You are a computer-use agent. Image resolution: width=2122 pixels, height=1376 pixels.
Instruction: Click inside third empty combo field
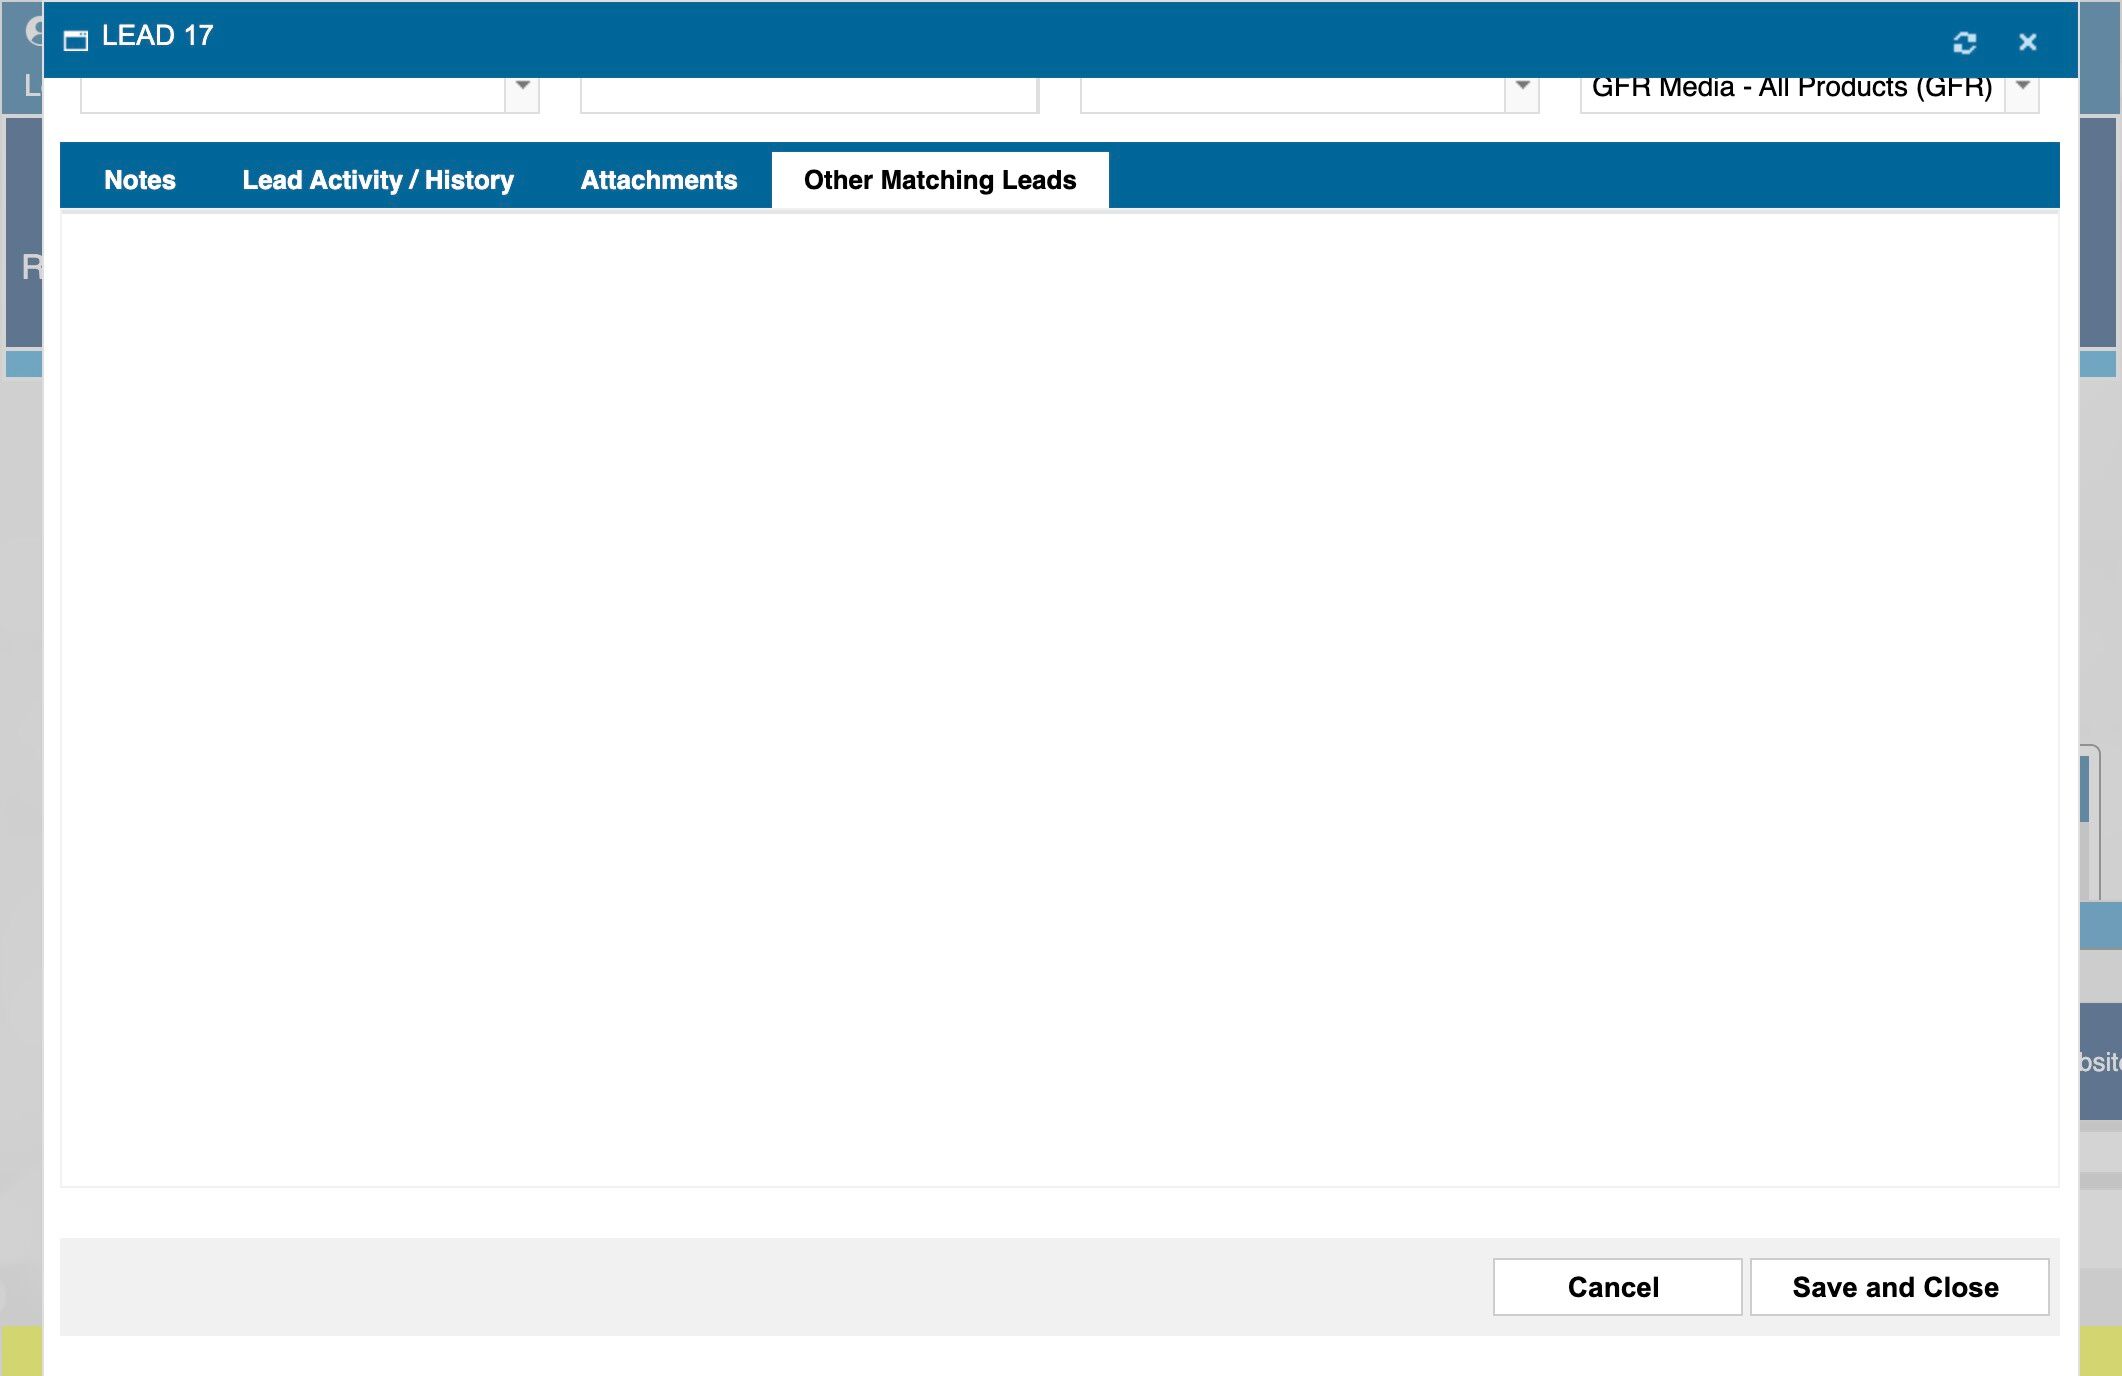pos(1292,94)
